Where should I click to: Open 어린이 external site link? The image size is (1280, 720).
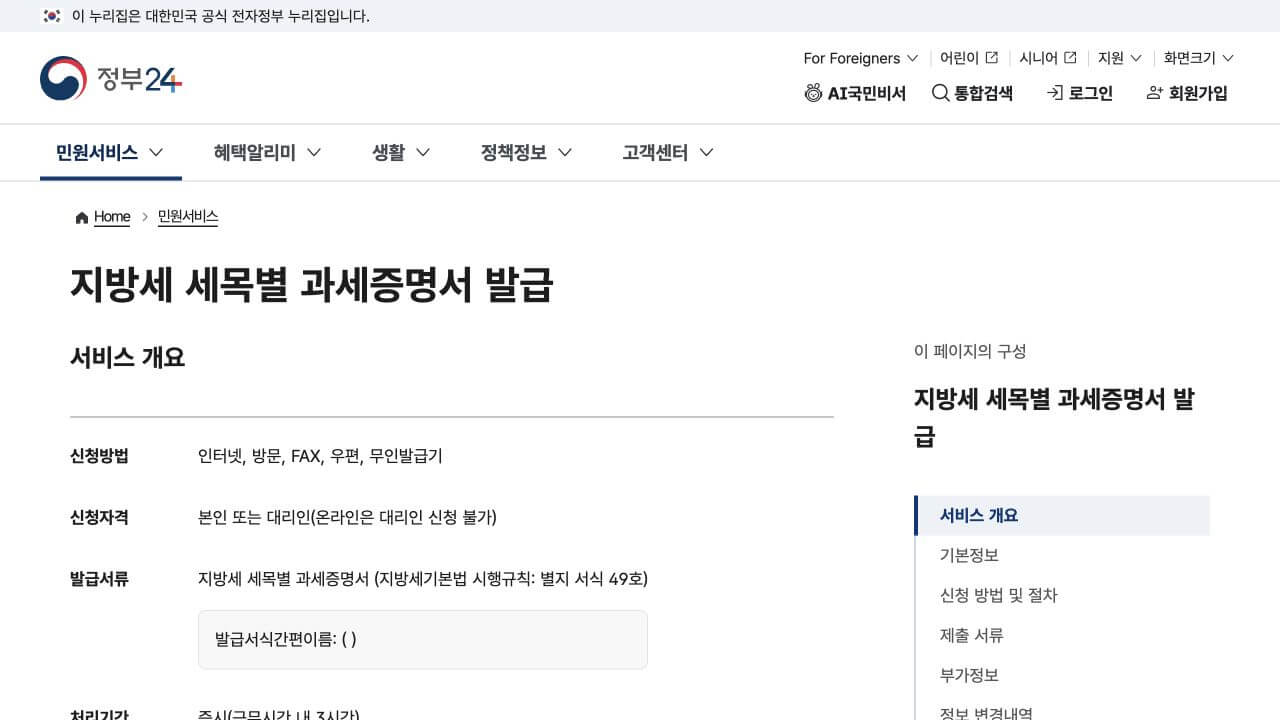968,58
